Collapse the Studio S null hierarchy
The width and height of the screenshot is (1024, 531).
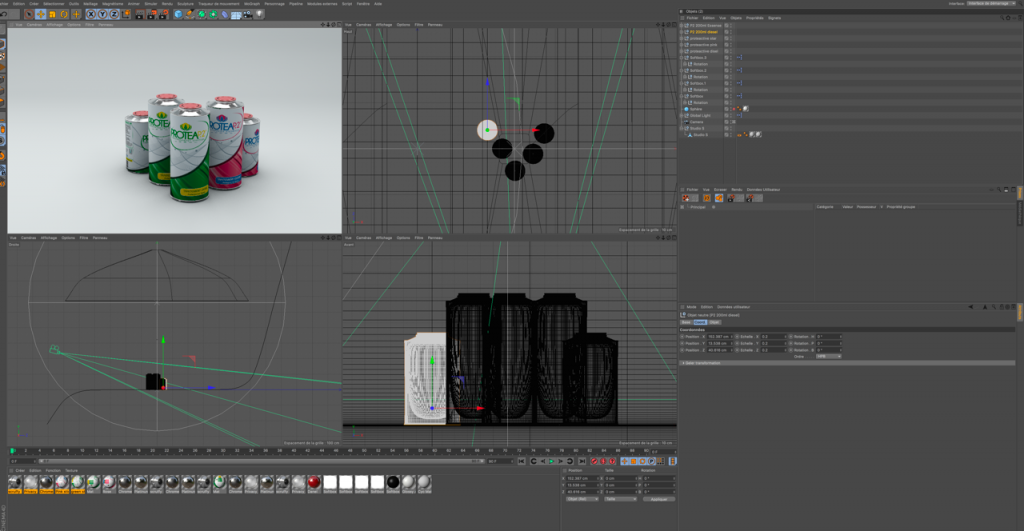point(681,128)
